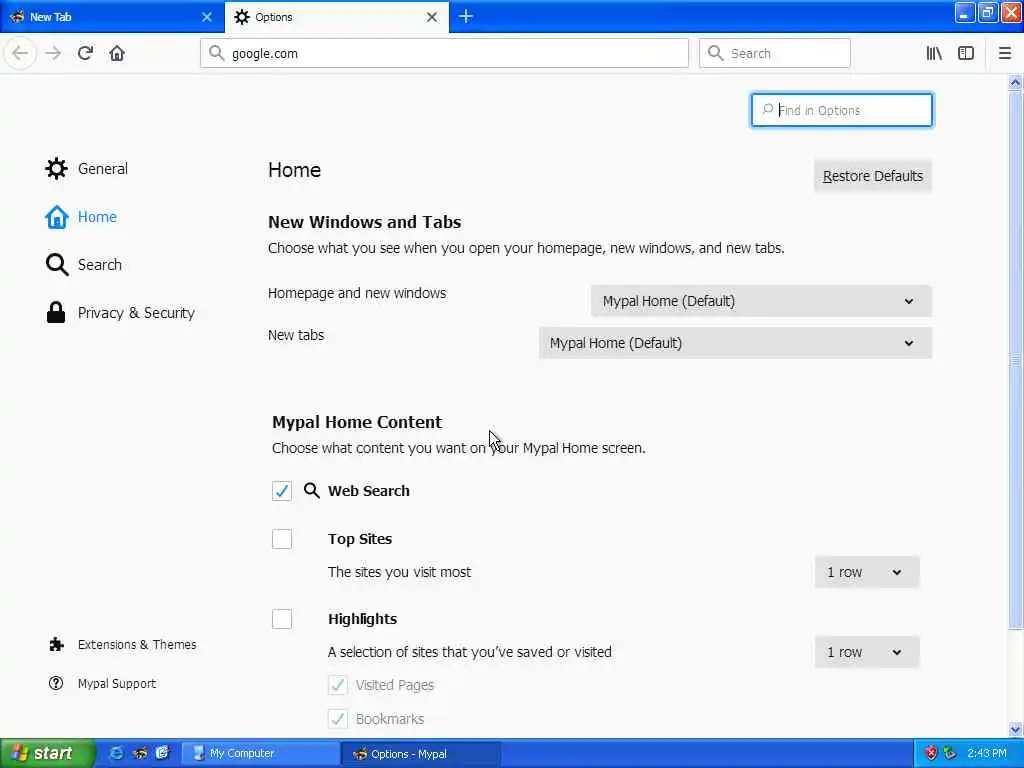
Task: Reload the current page
Action: pos(85,53)
